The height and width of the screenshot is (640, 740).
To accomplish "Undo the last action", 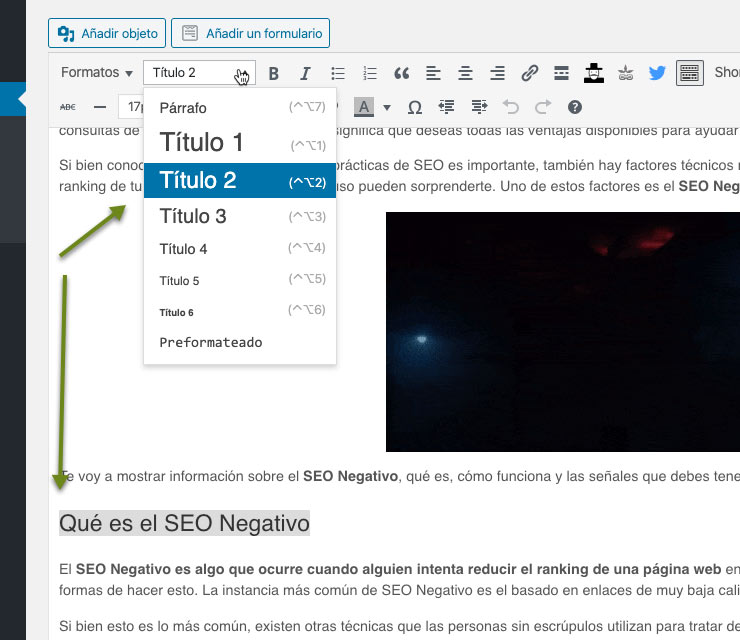I will pos(511,107).
